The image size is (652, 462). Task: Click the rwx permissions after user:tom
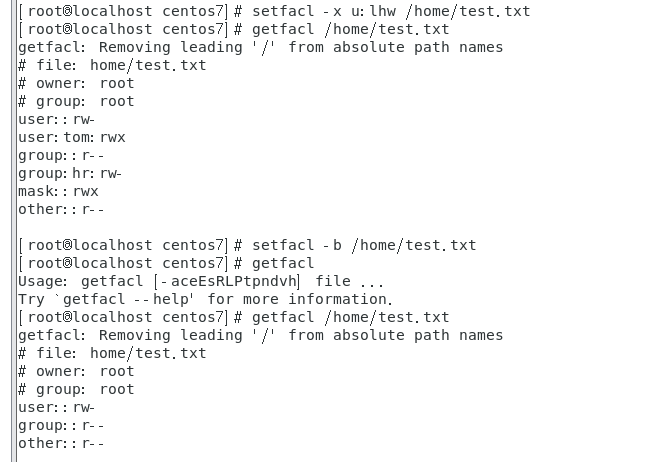(112, 137)
